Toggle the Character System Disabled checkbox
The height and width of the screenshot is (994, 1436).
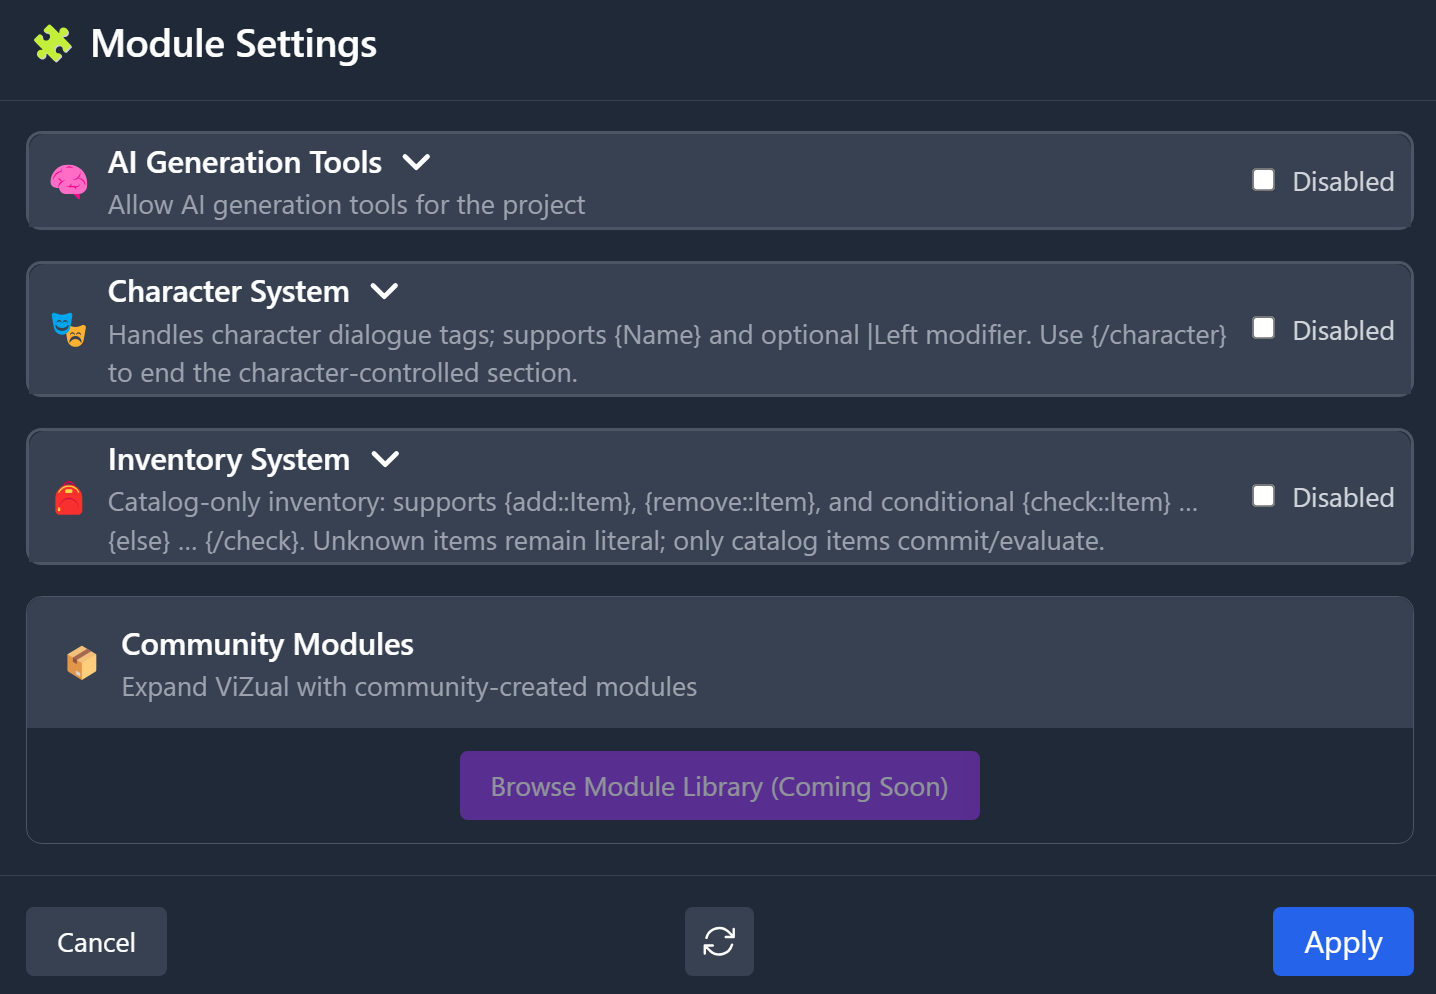[x=1263, y=328]
